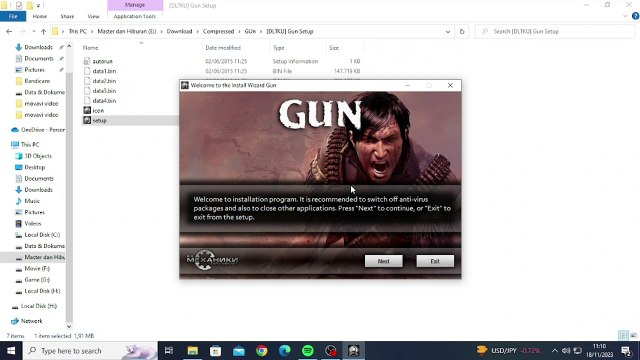The height and width of the screenshot is (360, 640).
Task: Open the View ribbon tab
Action: click(x=93, y=16)
